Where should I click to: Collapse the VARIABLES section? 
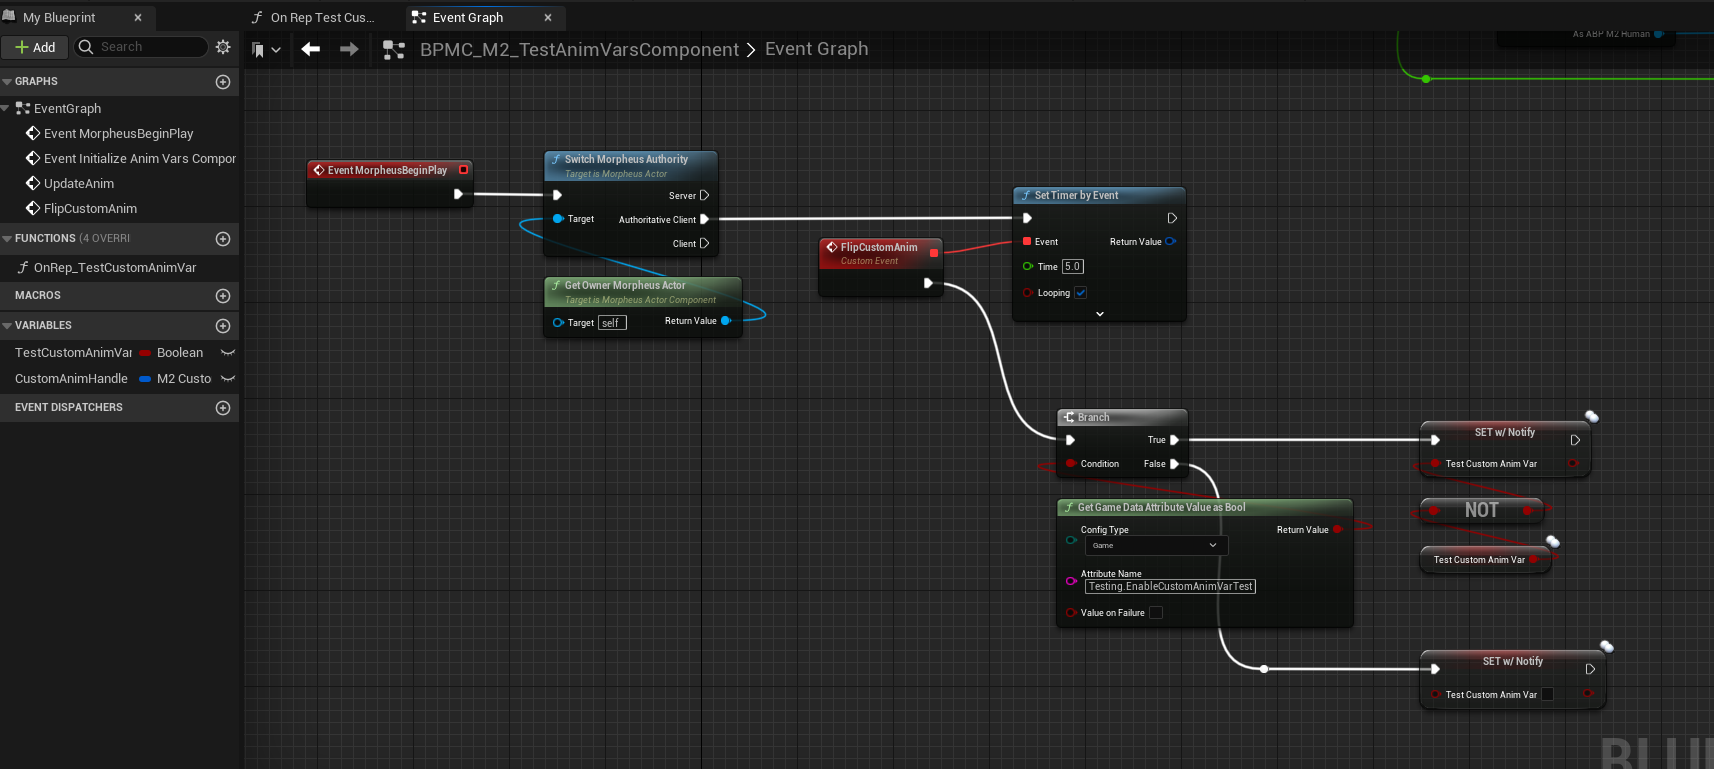8,326
